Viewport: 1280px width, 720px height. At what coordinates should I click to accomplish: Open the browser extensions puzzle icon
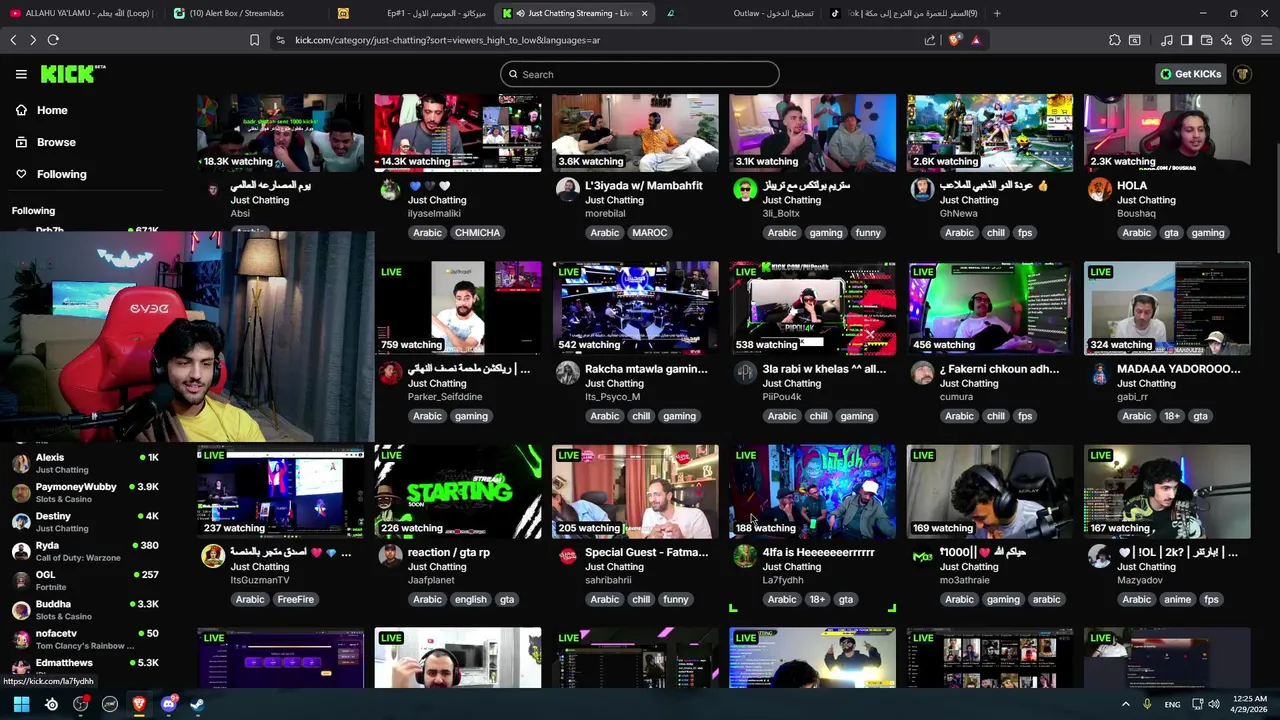(x=1115, y=40)
